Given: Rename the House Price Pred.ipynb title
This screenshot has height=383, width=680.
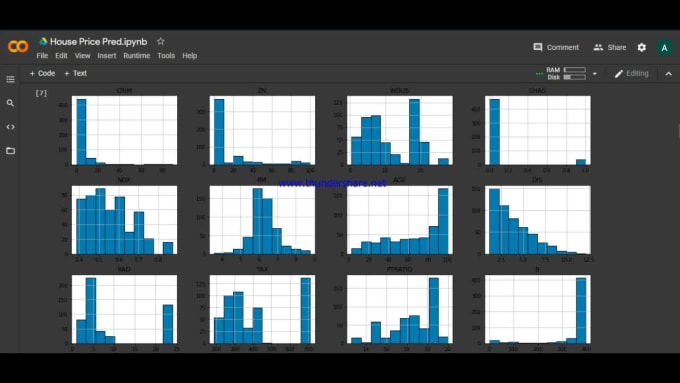Looking at the screenshot, I should (98, 42).
